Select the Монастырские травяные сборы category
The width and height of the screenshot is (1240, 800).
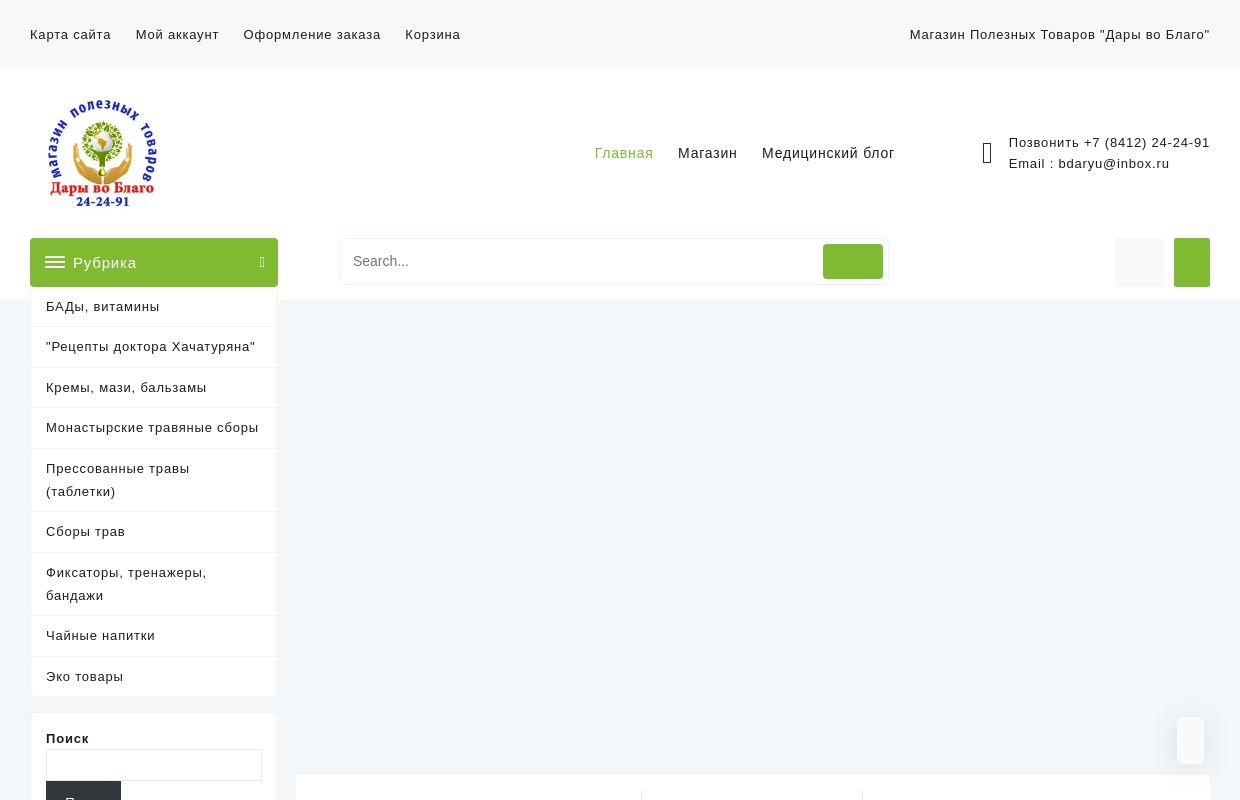coord(152,427)
